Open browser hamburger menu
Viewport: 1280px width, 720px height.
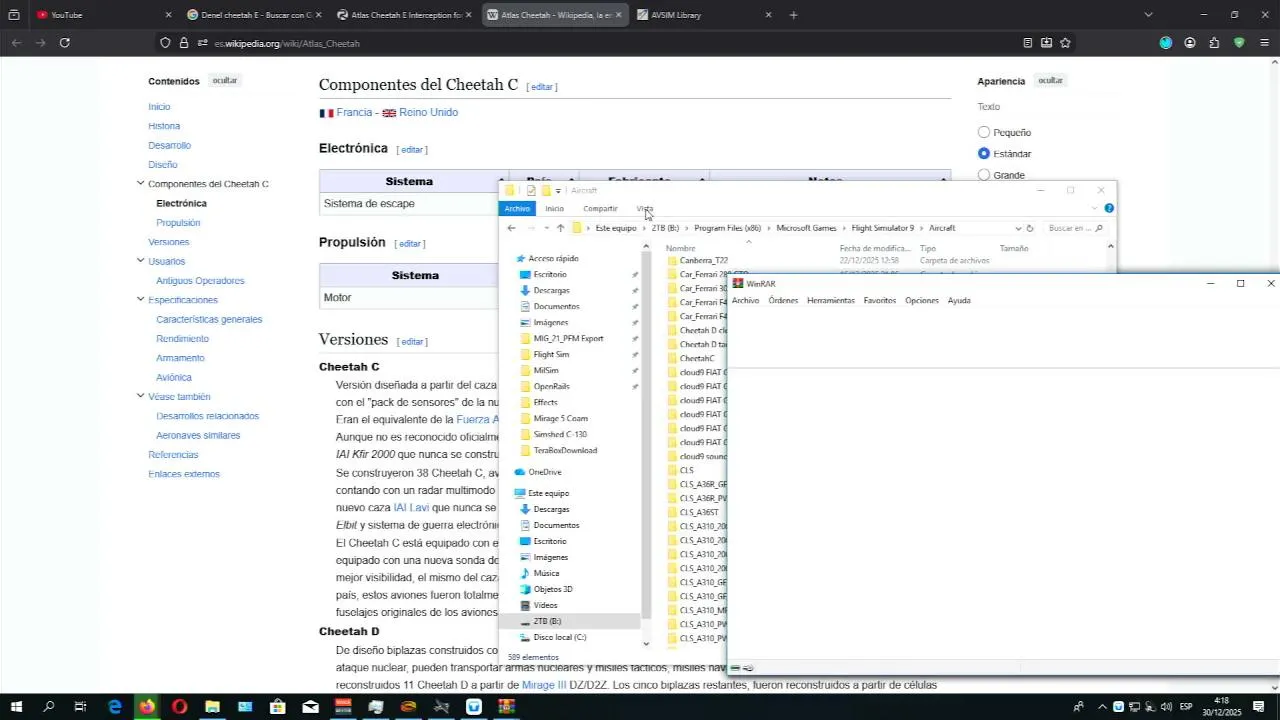pos(1265,43)
